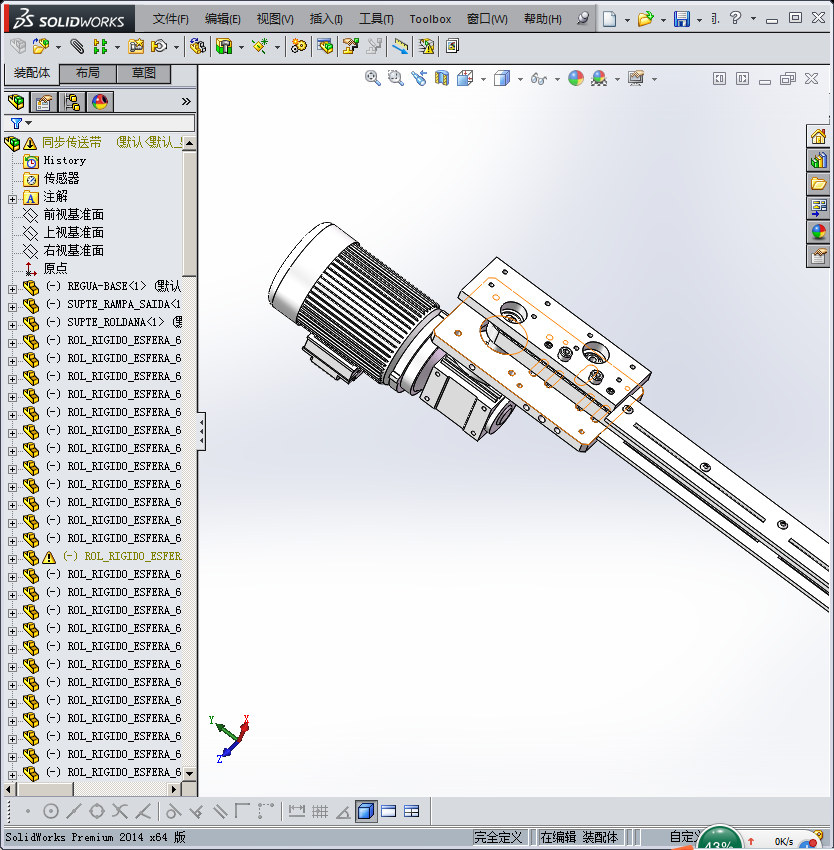834x850 pixels.
Task: Toggle the point snap icon in bottom toolbar
Action: [28, 812]
